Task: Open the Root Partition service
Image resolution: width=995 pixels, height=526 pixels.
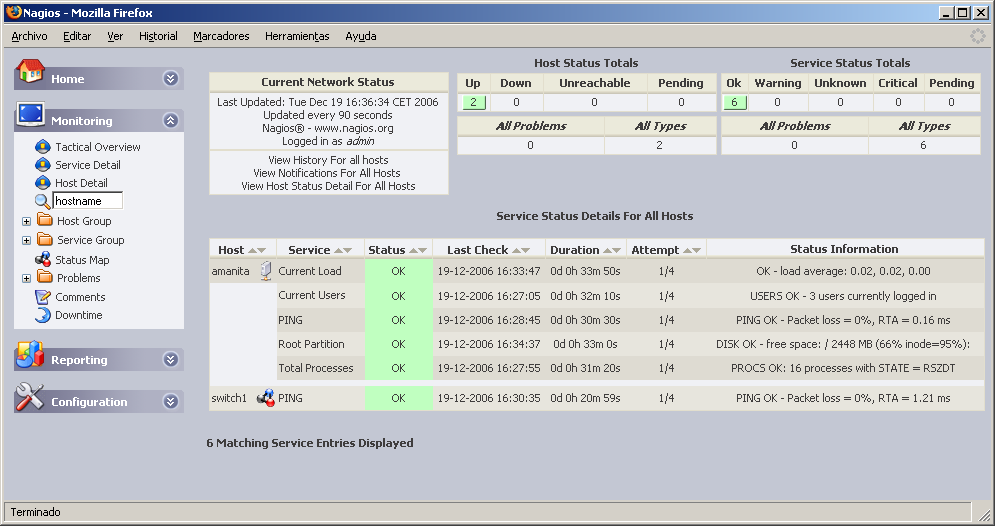Action: pos(311,344)
